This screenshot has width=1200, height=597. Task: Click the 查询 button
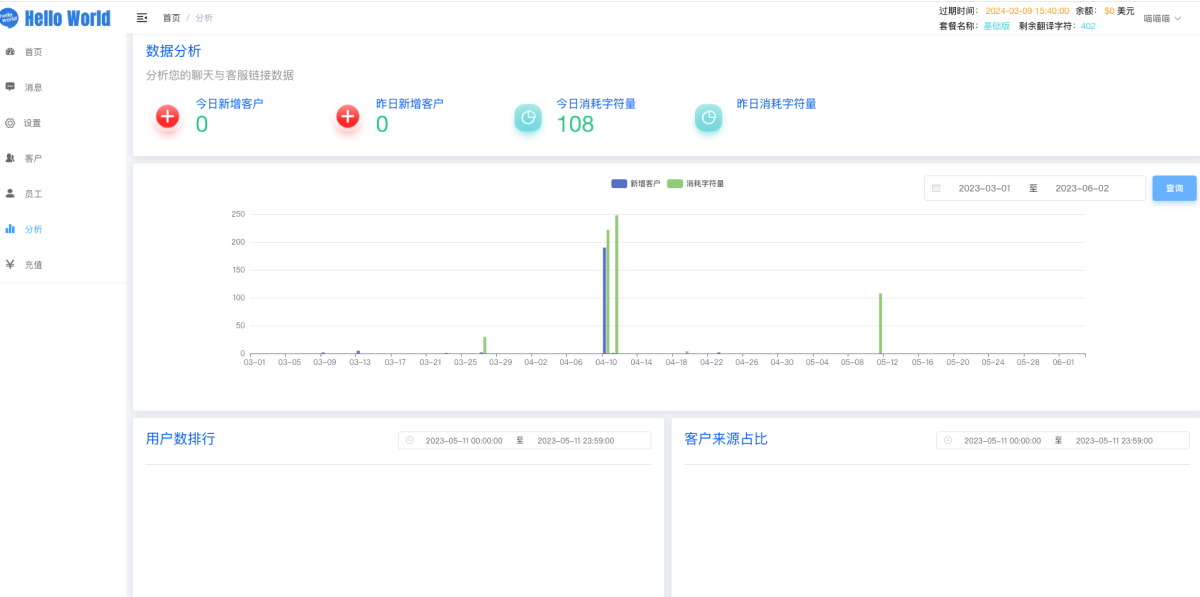pyautogui.click(x=1174, y=188)
